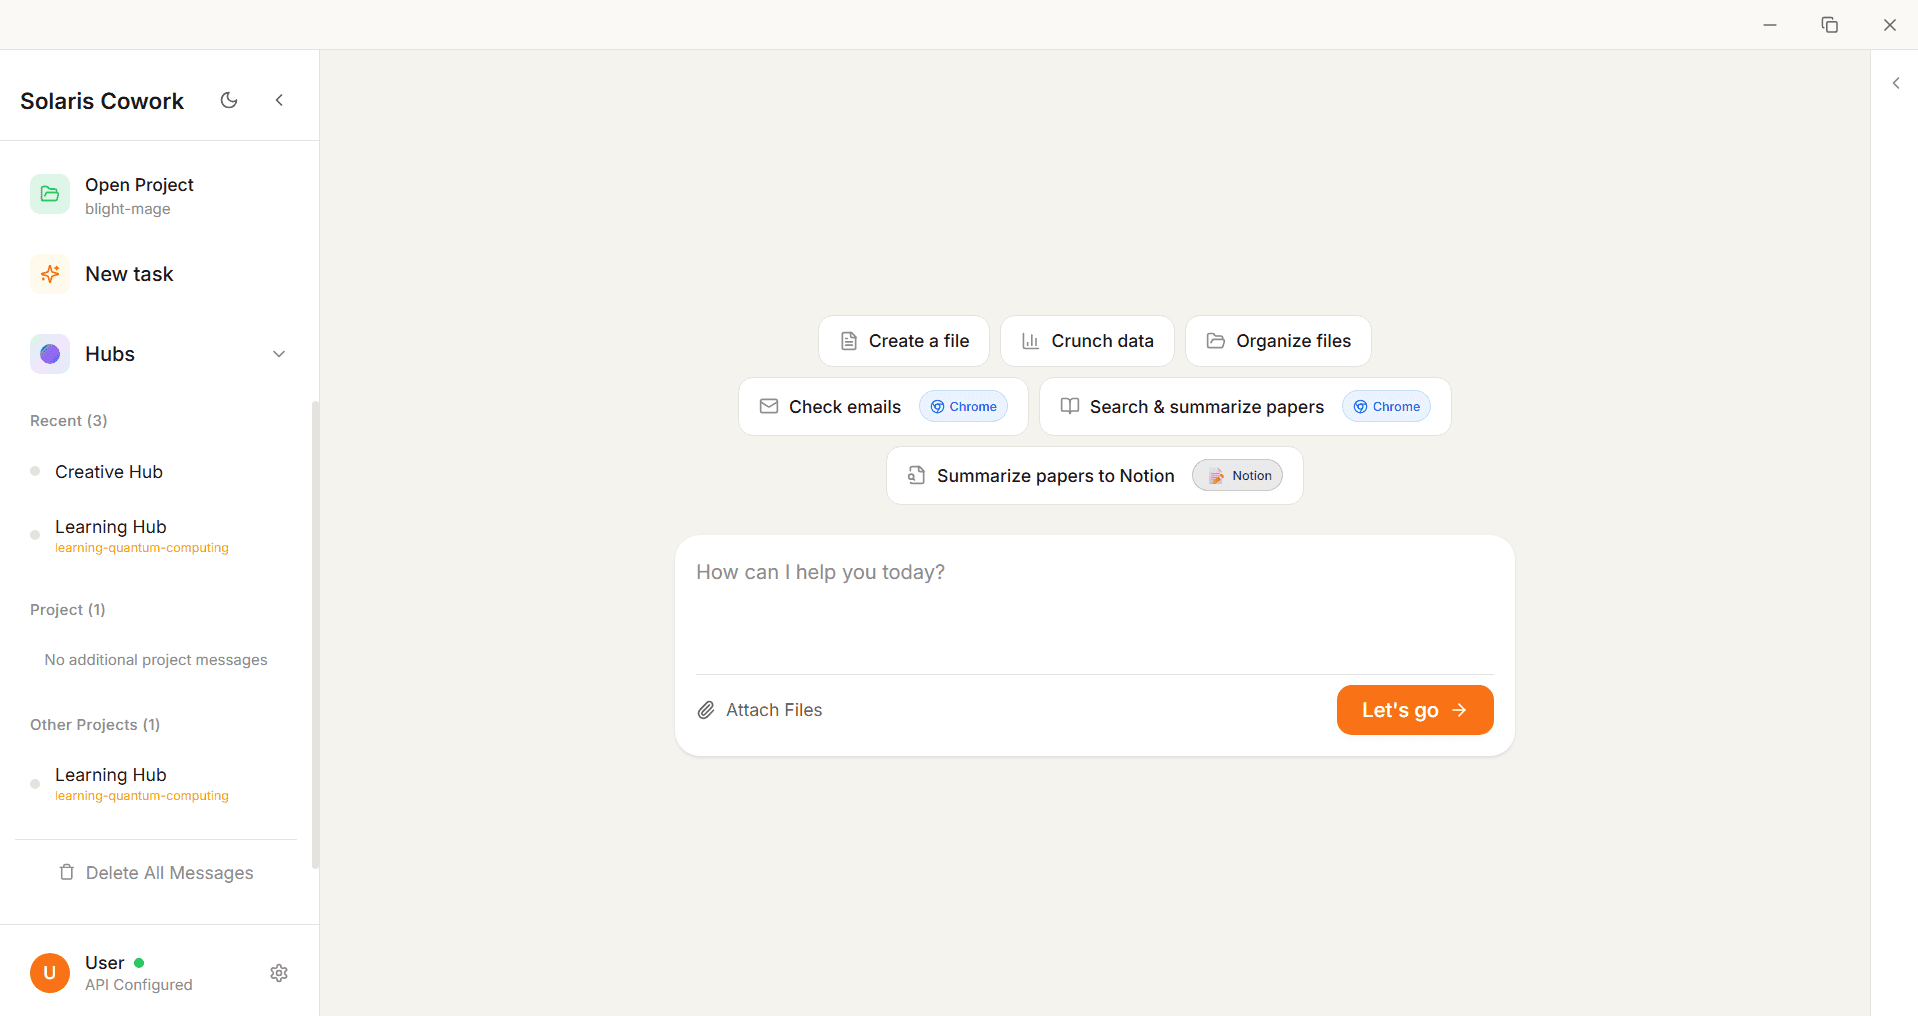
Task: Expand the Hubs dropdown chevron
Action: [279, 354]
